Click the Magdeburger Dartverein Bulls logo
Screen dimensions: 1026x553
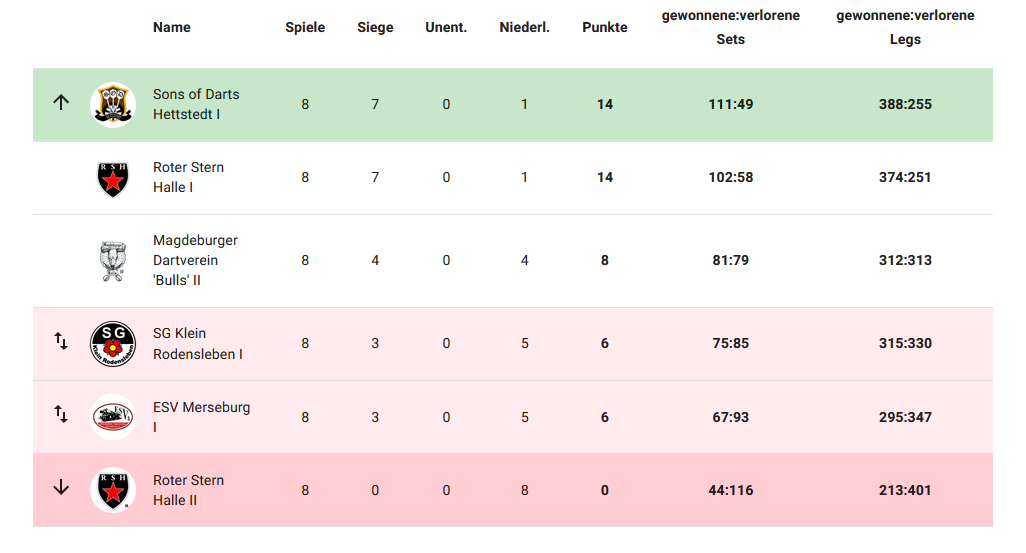[113, 261]
